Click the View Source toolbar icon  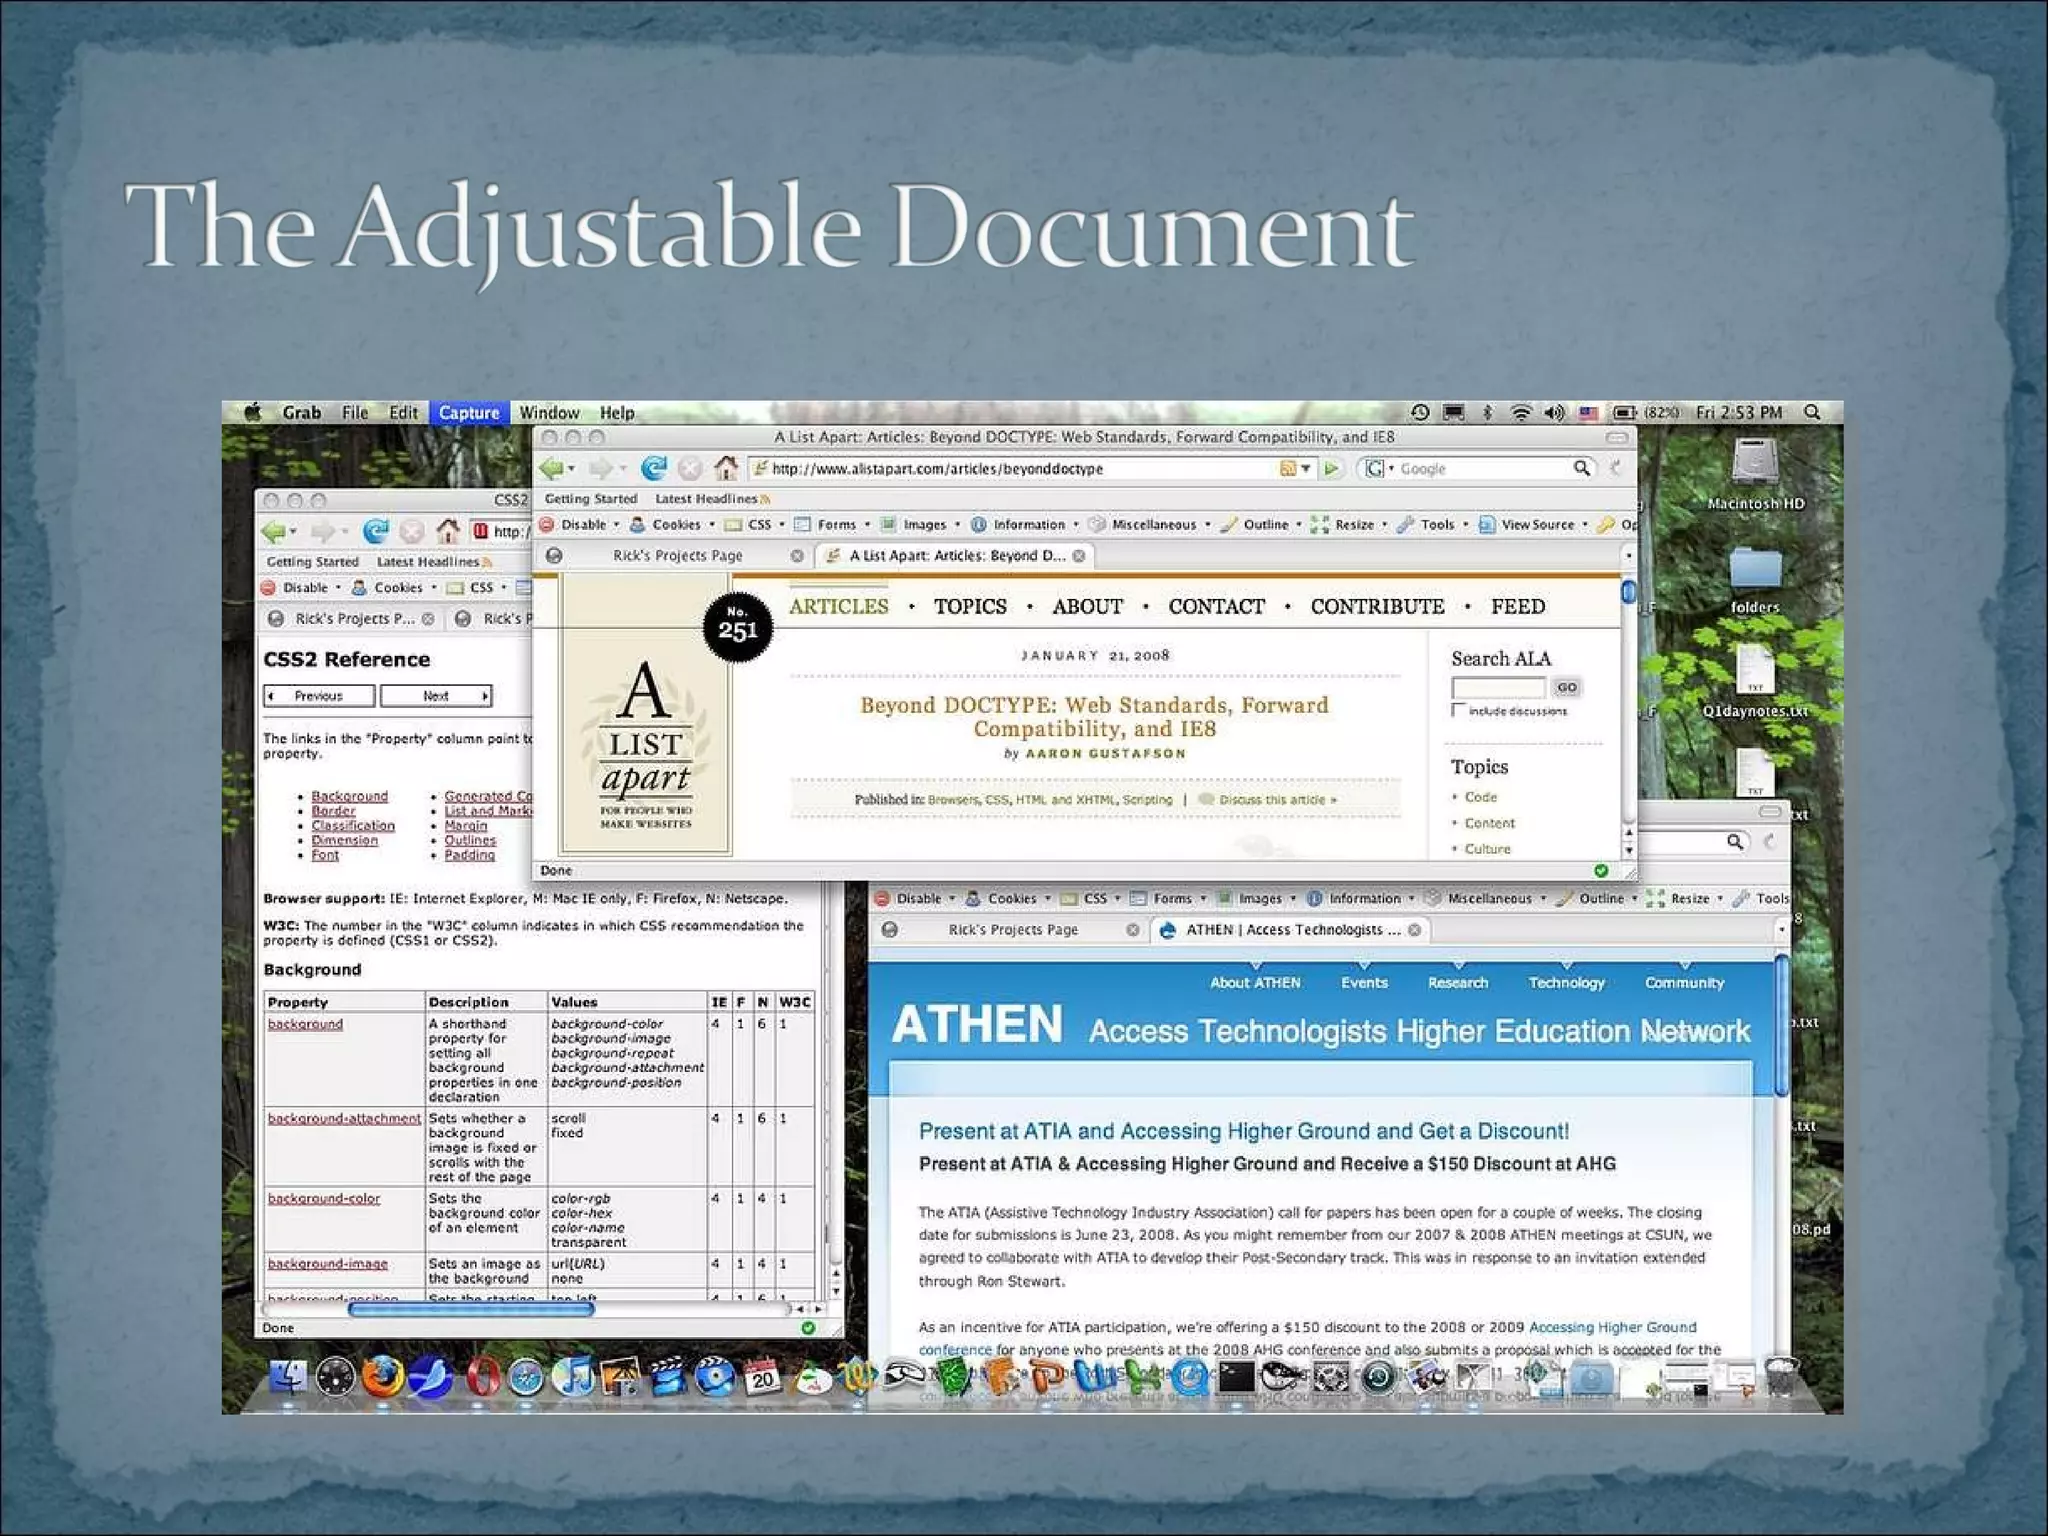pyautogui.click(x=1487, y=524)
